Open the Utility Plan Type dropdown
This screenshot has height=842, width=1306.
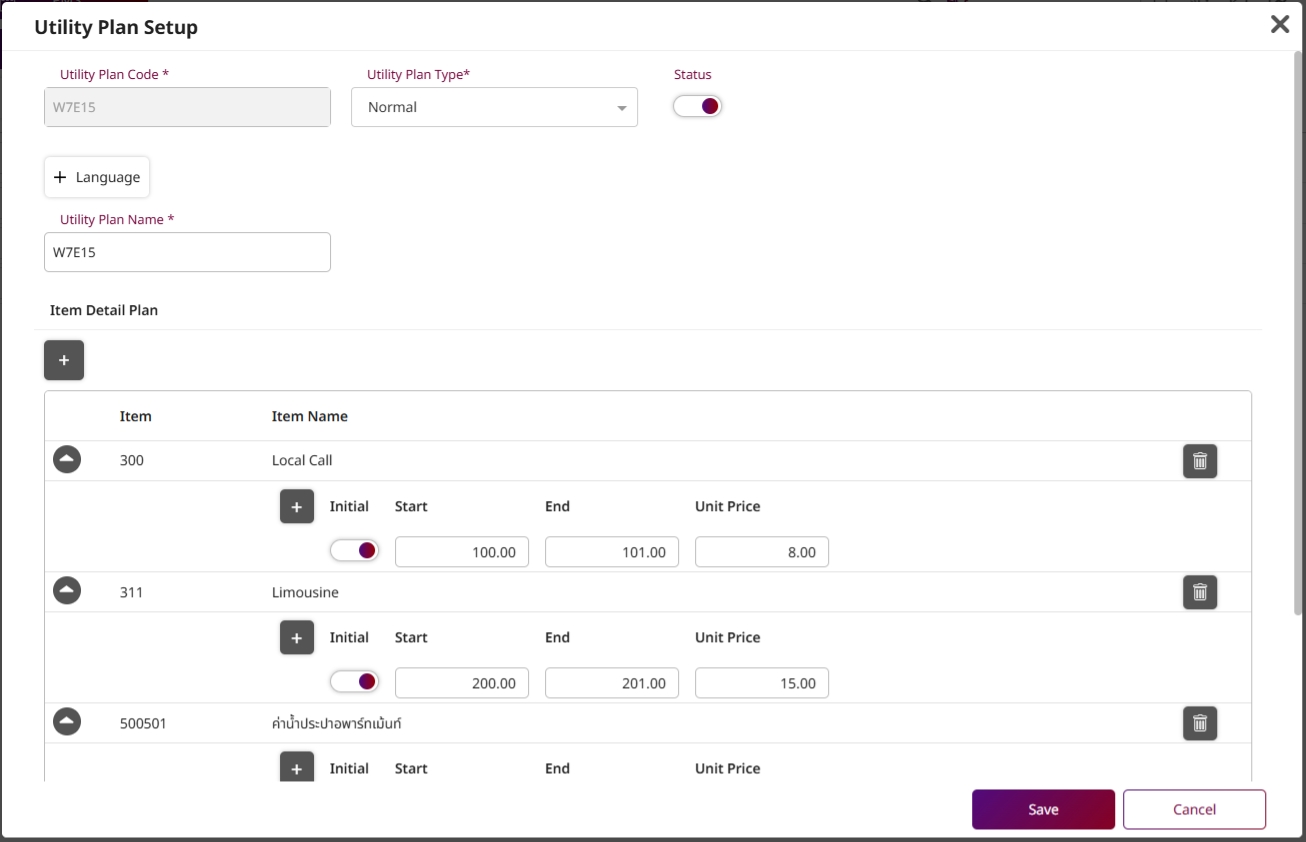tap(494, 107)
